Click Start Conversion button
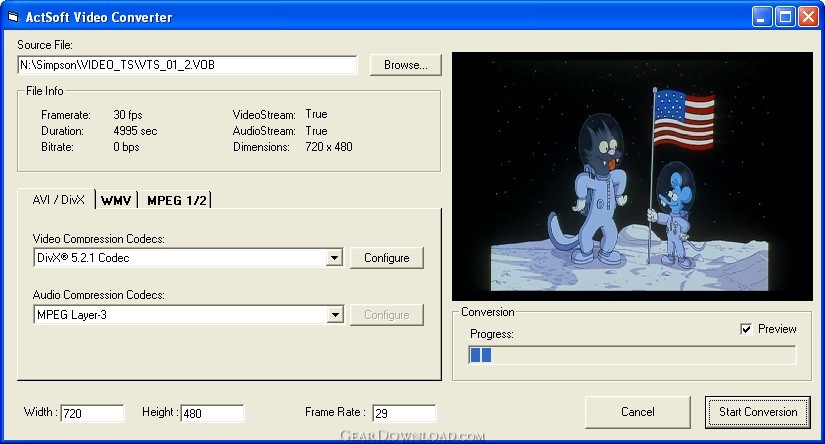This screenshot has width=825, height=444. pos(758,412)
